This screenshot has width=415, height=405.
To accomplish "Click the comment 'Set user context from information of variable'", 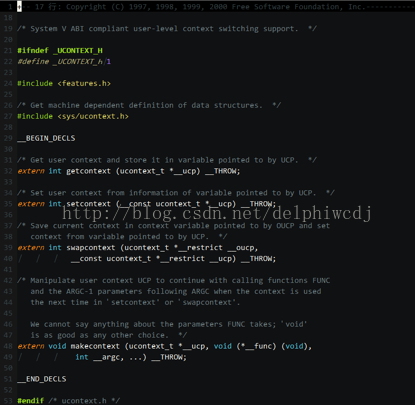I will pos(176,193).
